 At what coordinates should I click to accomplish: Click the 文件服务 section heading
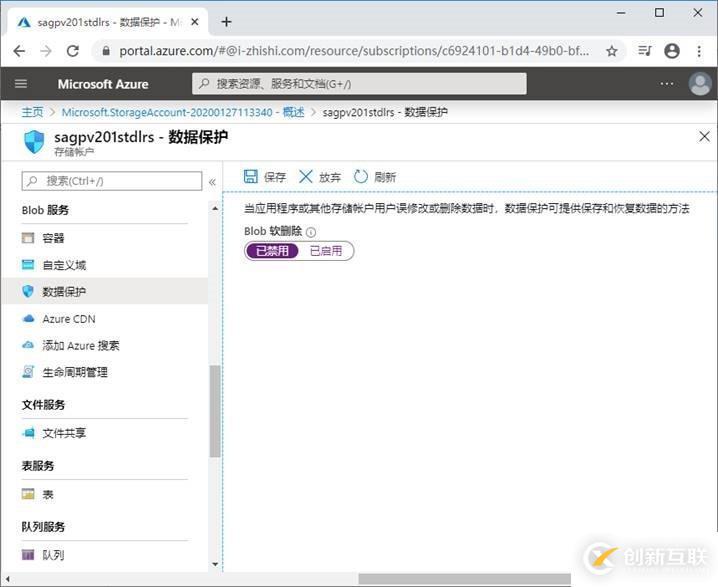click(x=44, y=405)
